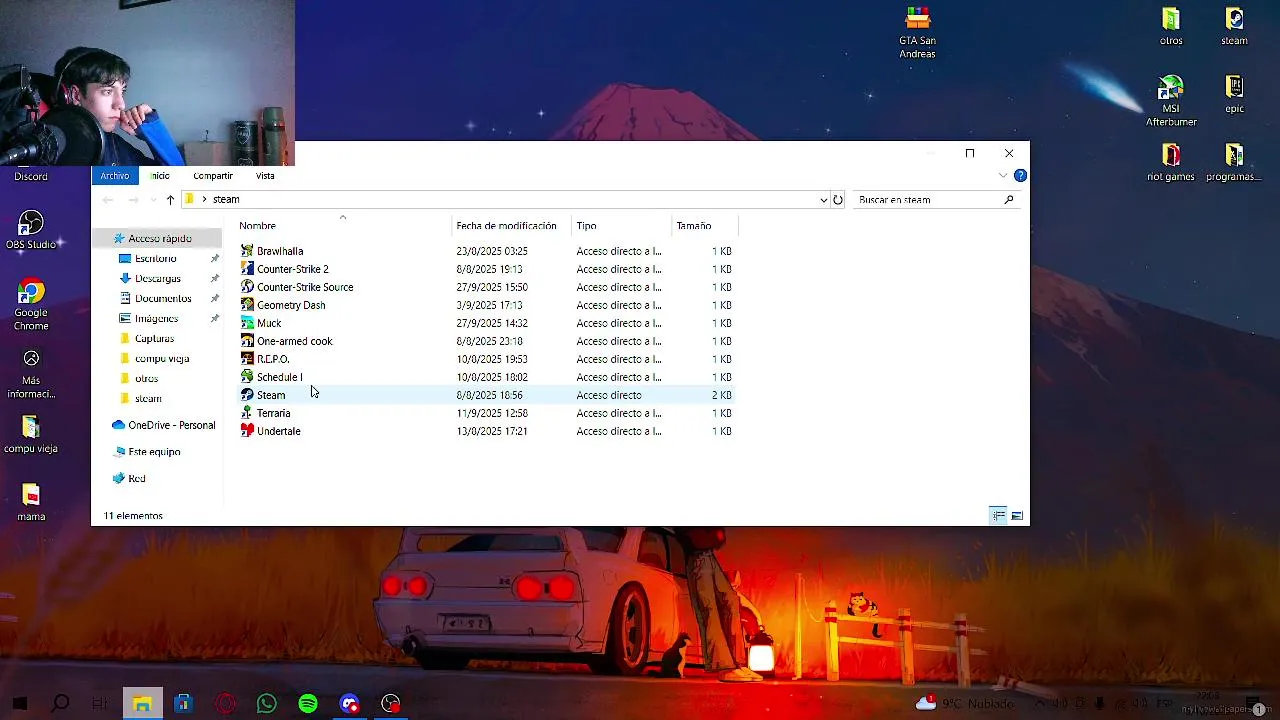Open address bar history dropdown

pos(823,200)
